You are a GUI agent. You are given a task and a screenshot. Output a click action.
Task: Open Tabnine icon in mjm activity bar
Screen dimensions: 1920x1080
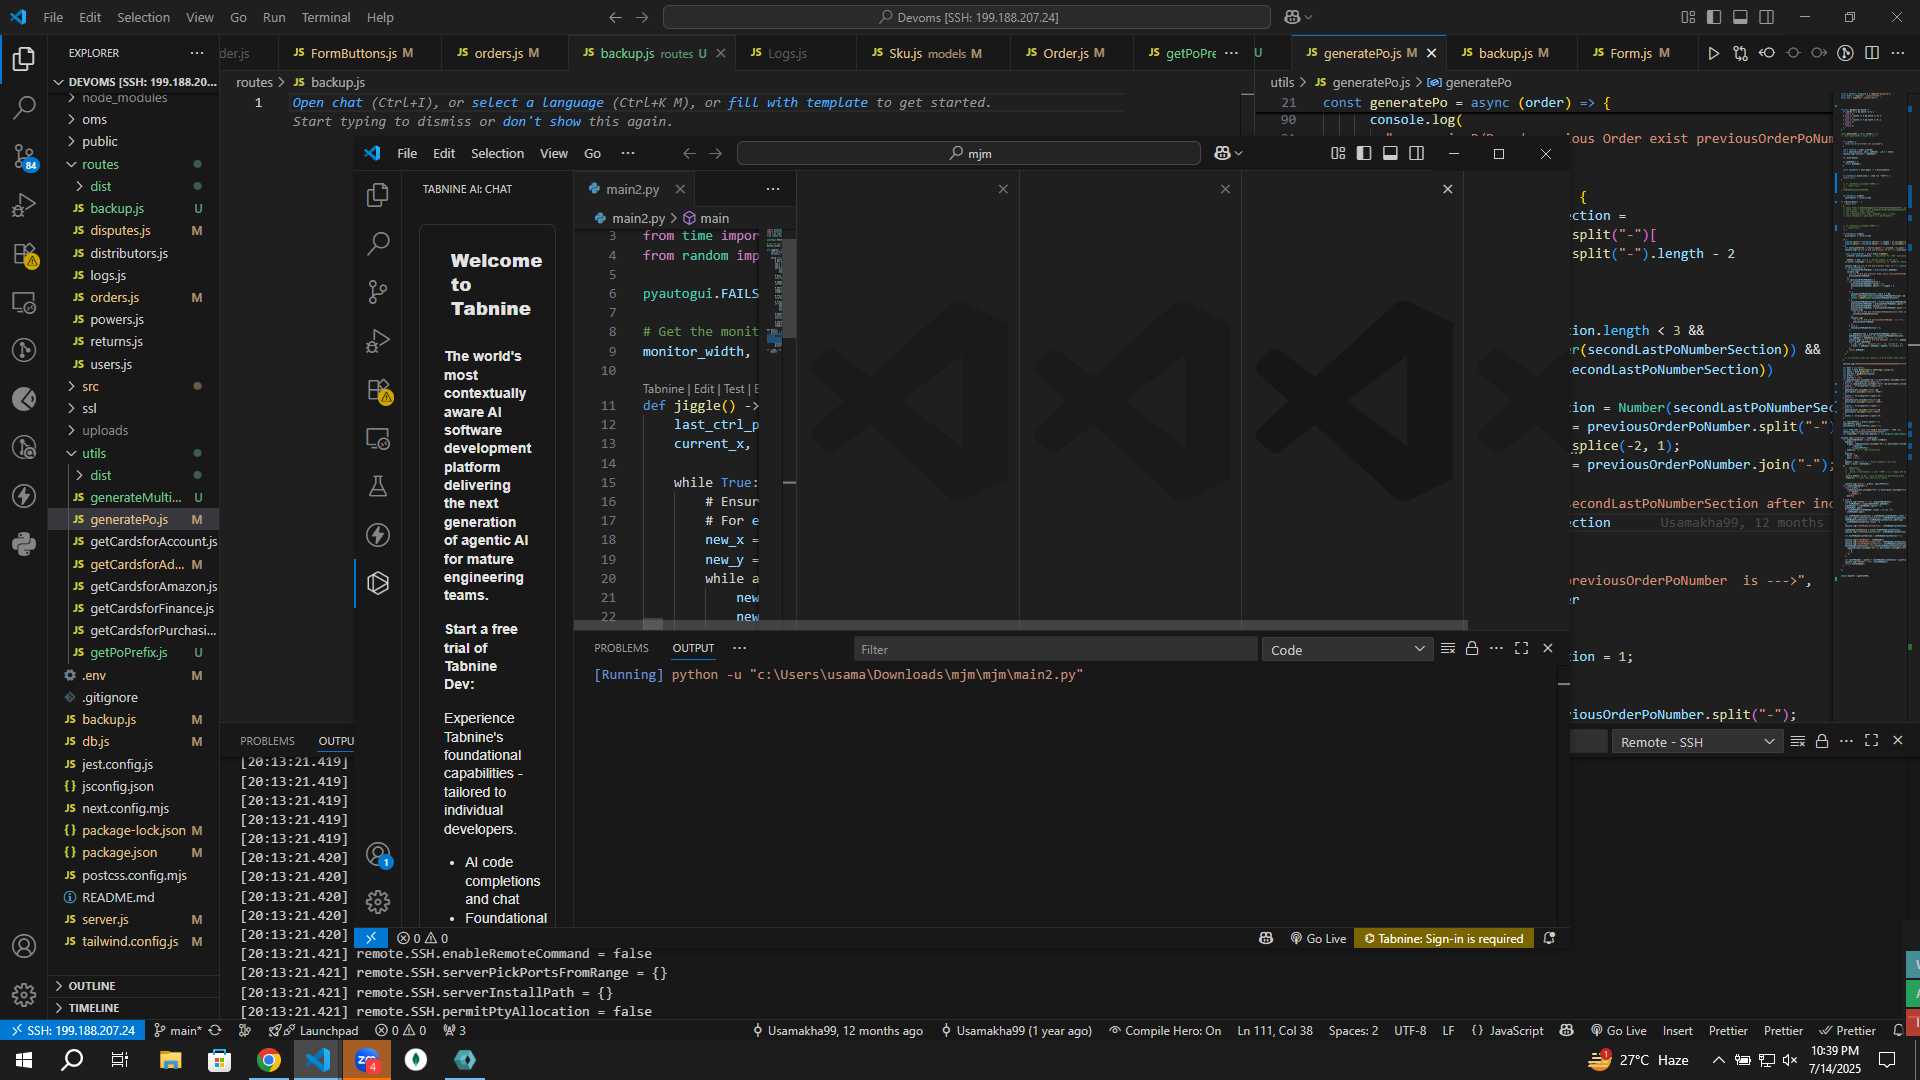378,583
